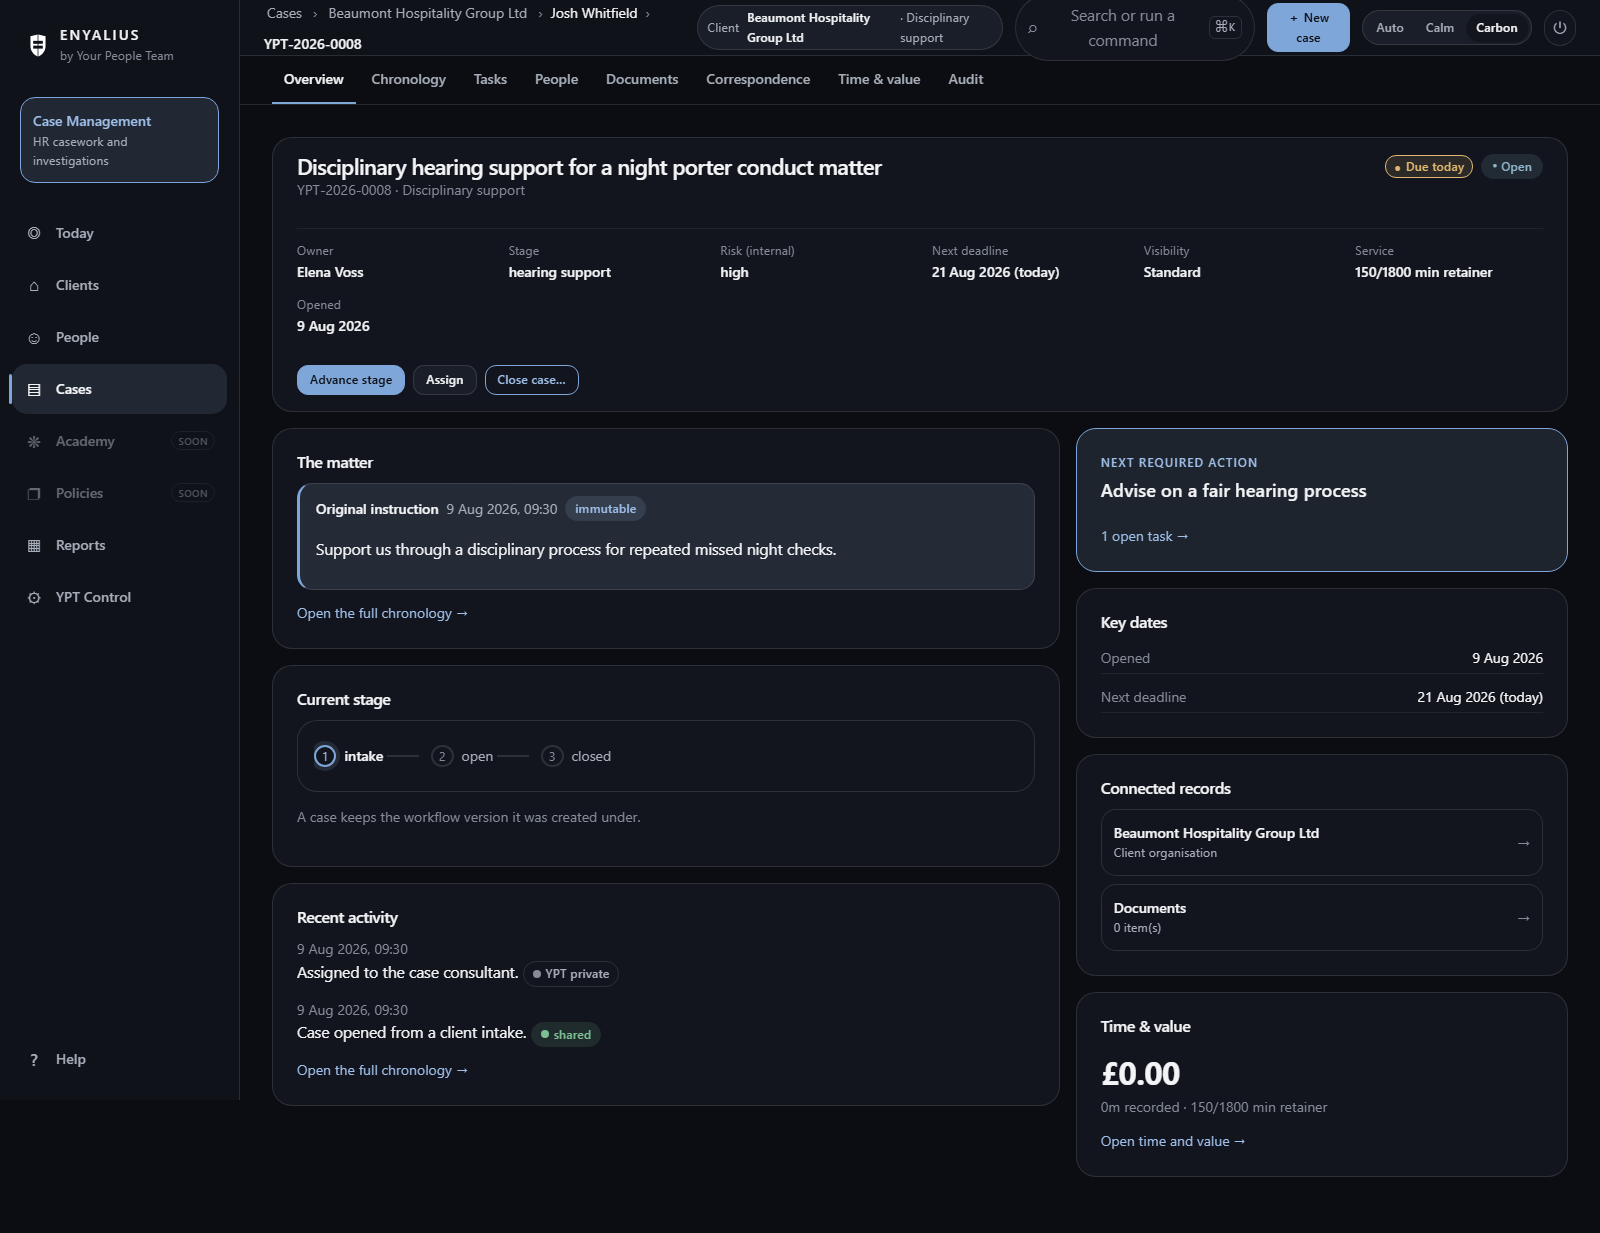Open Reports via its grid icon

(34, 546)
